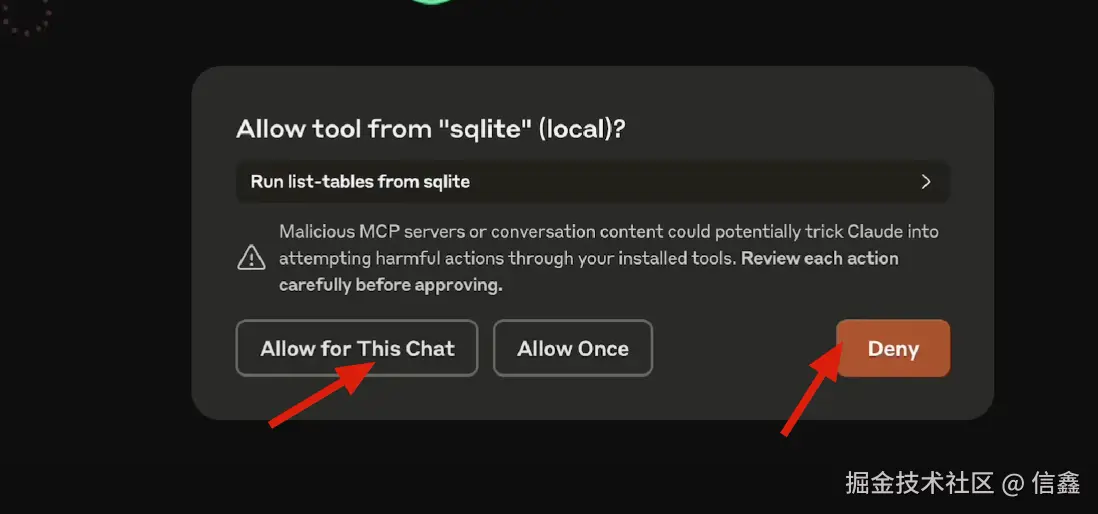
Task: Click the red arrow pointing at Deny
Action: coord(811,387)
